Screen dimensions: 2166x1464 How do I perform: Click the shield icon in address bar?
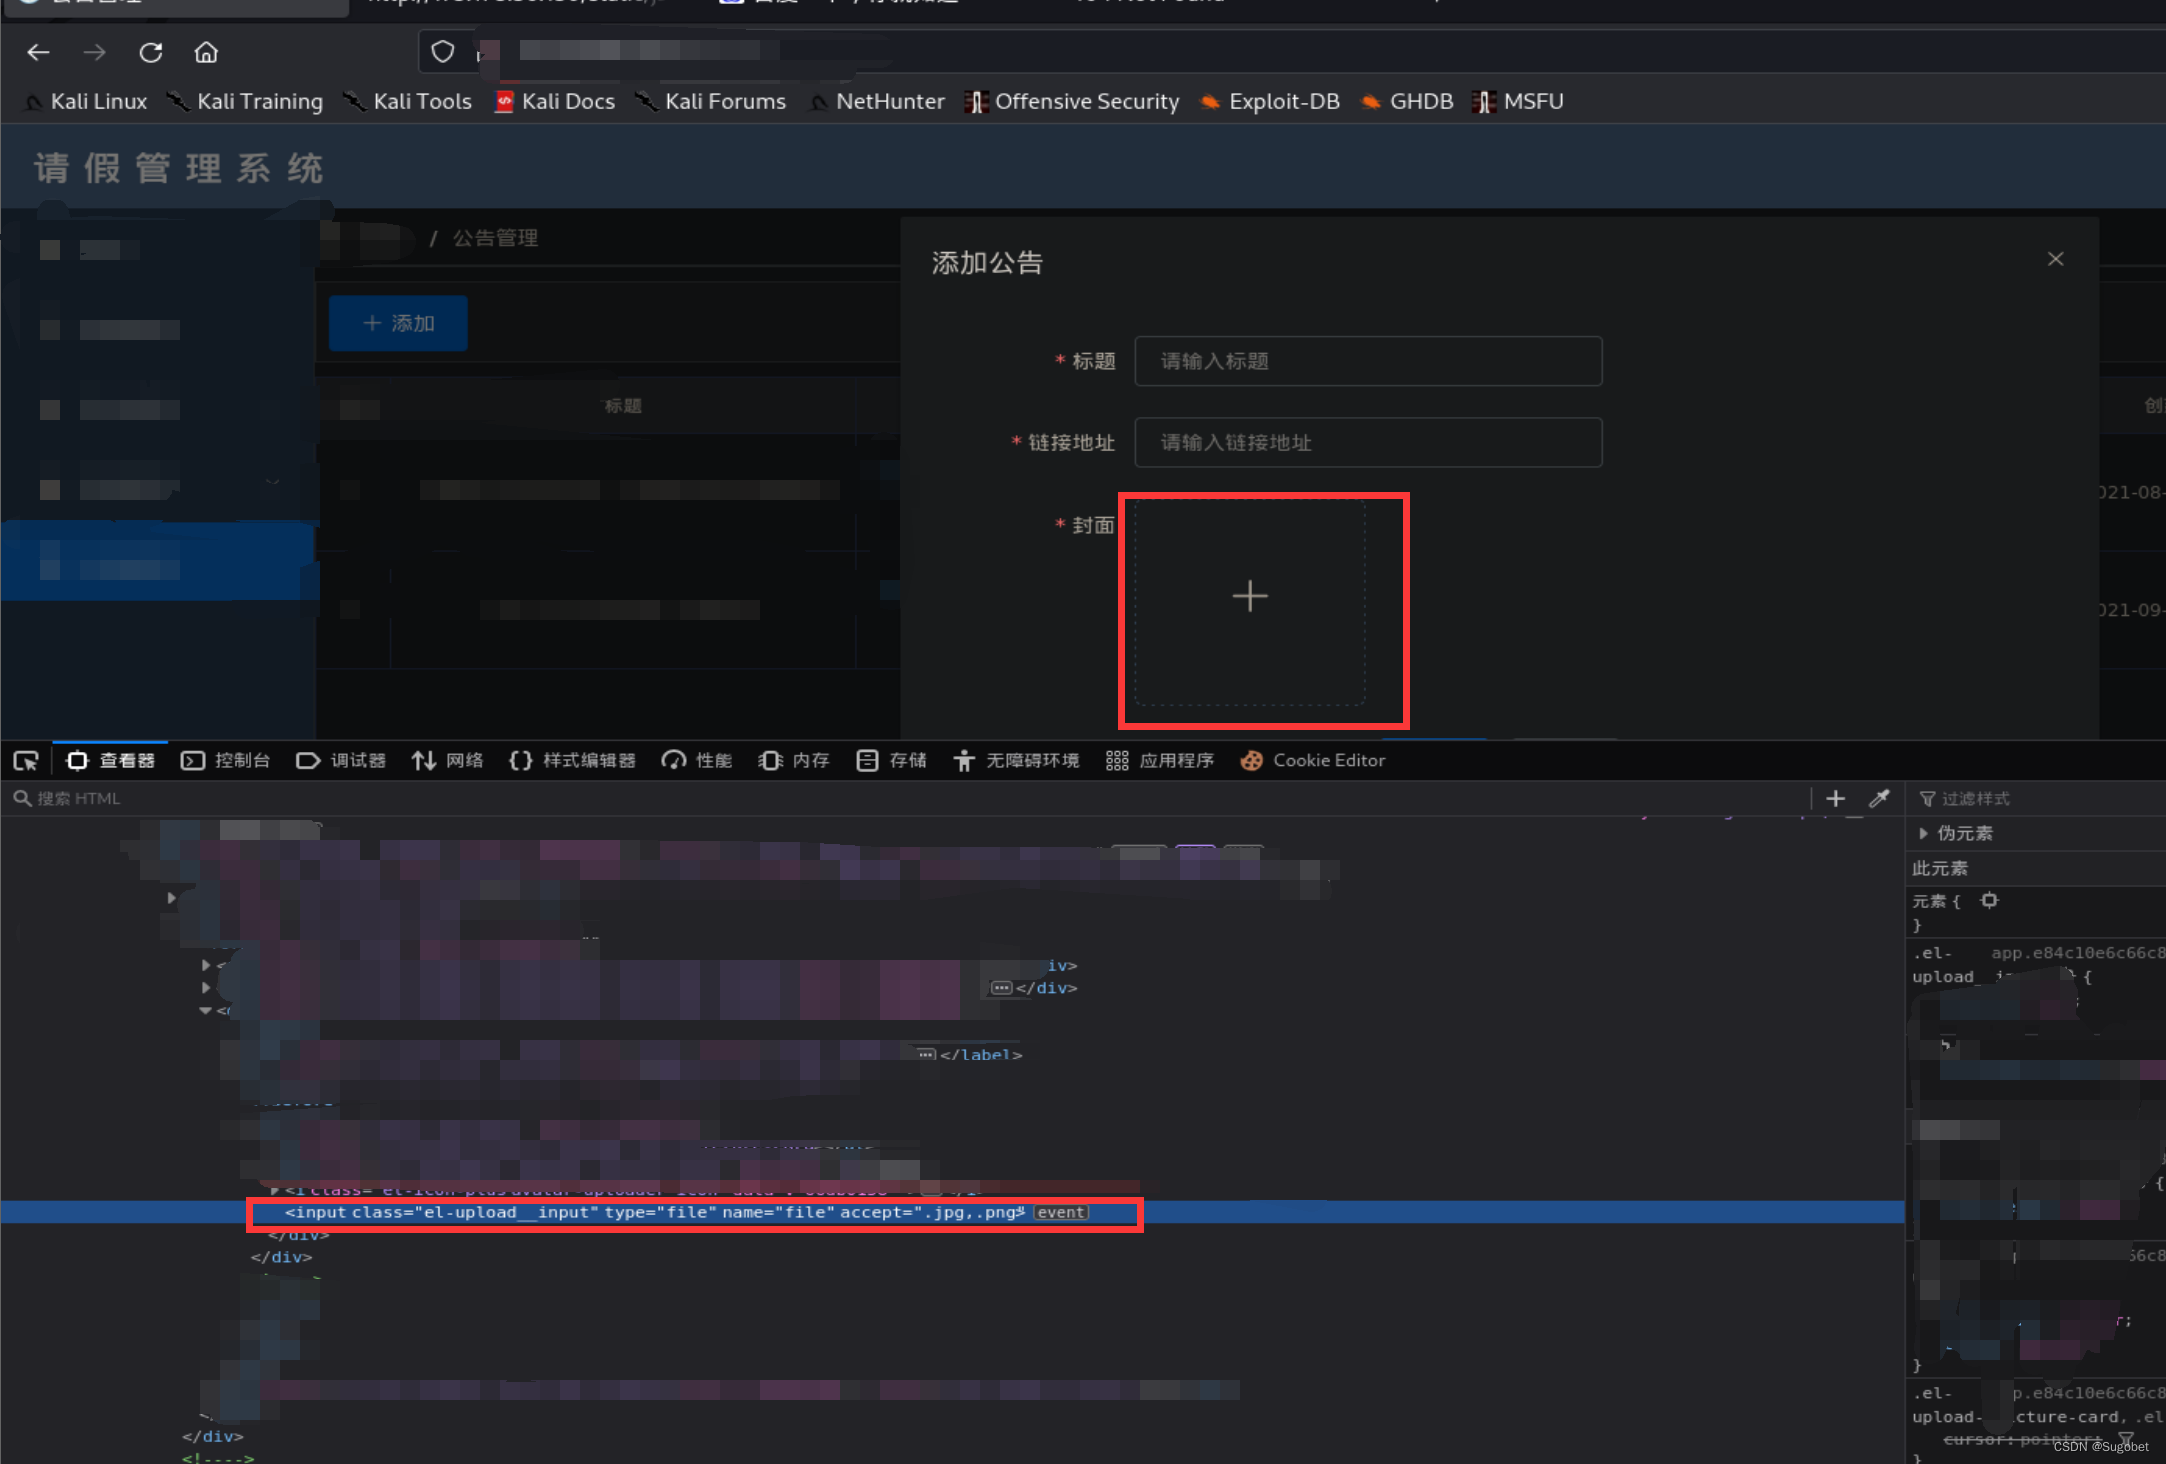(x=442, y=52)
